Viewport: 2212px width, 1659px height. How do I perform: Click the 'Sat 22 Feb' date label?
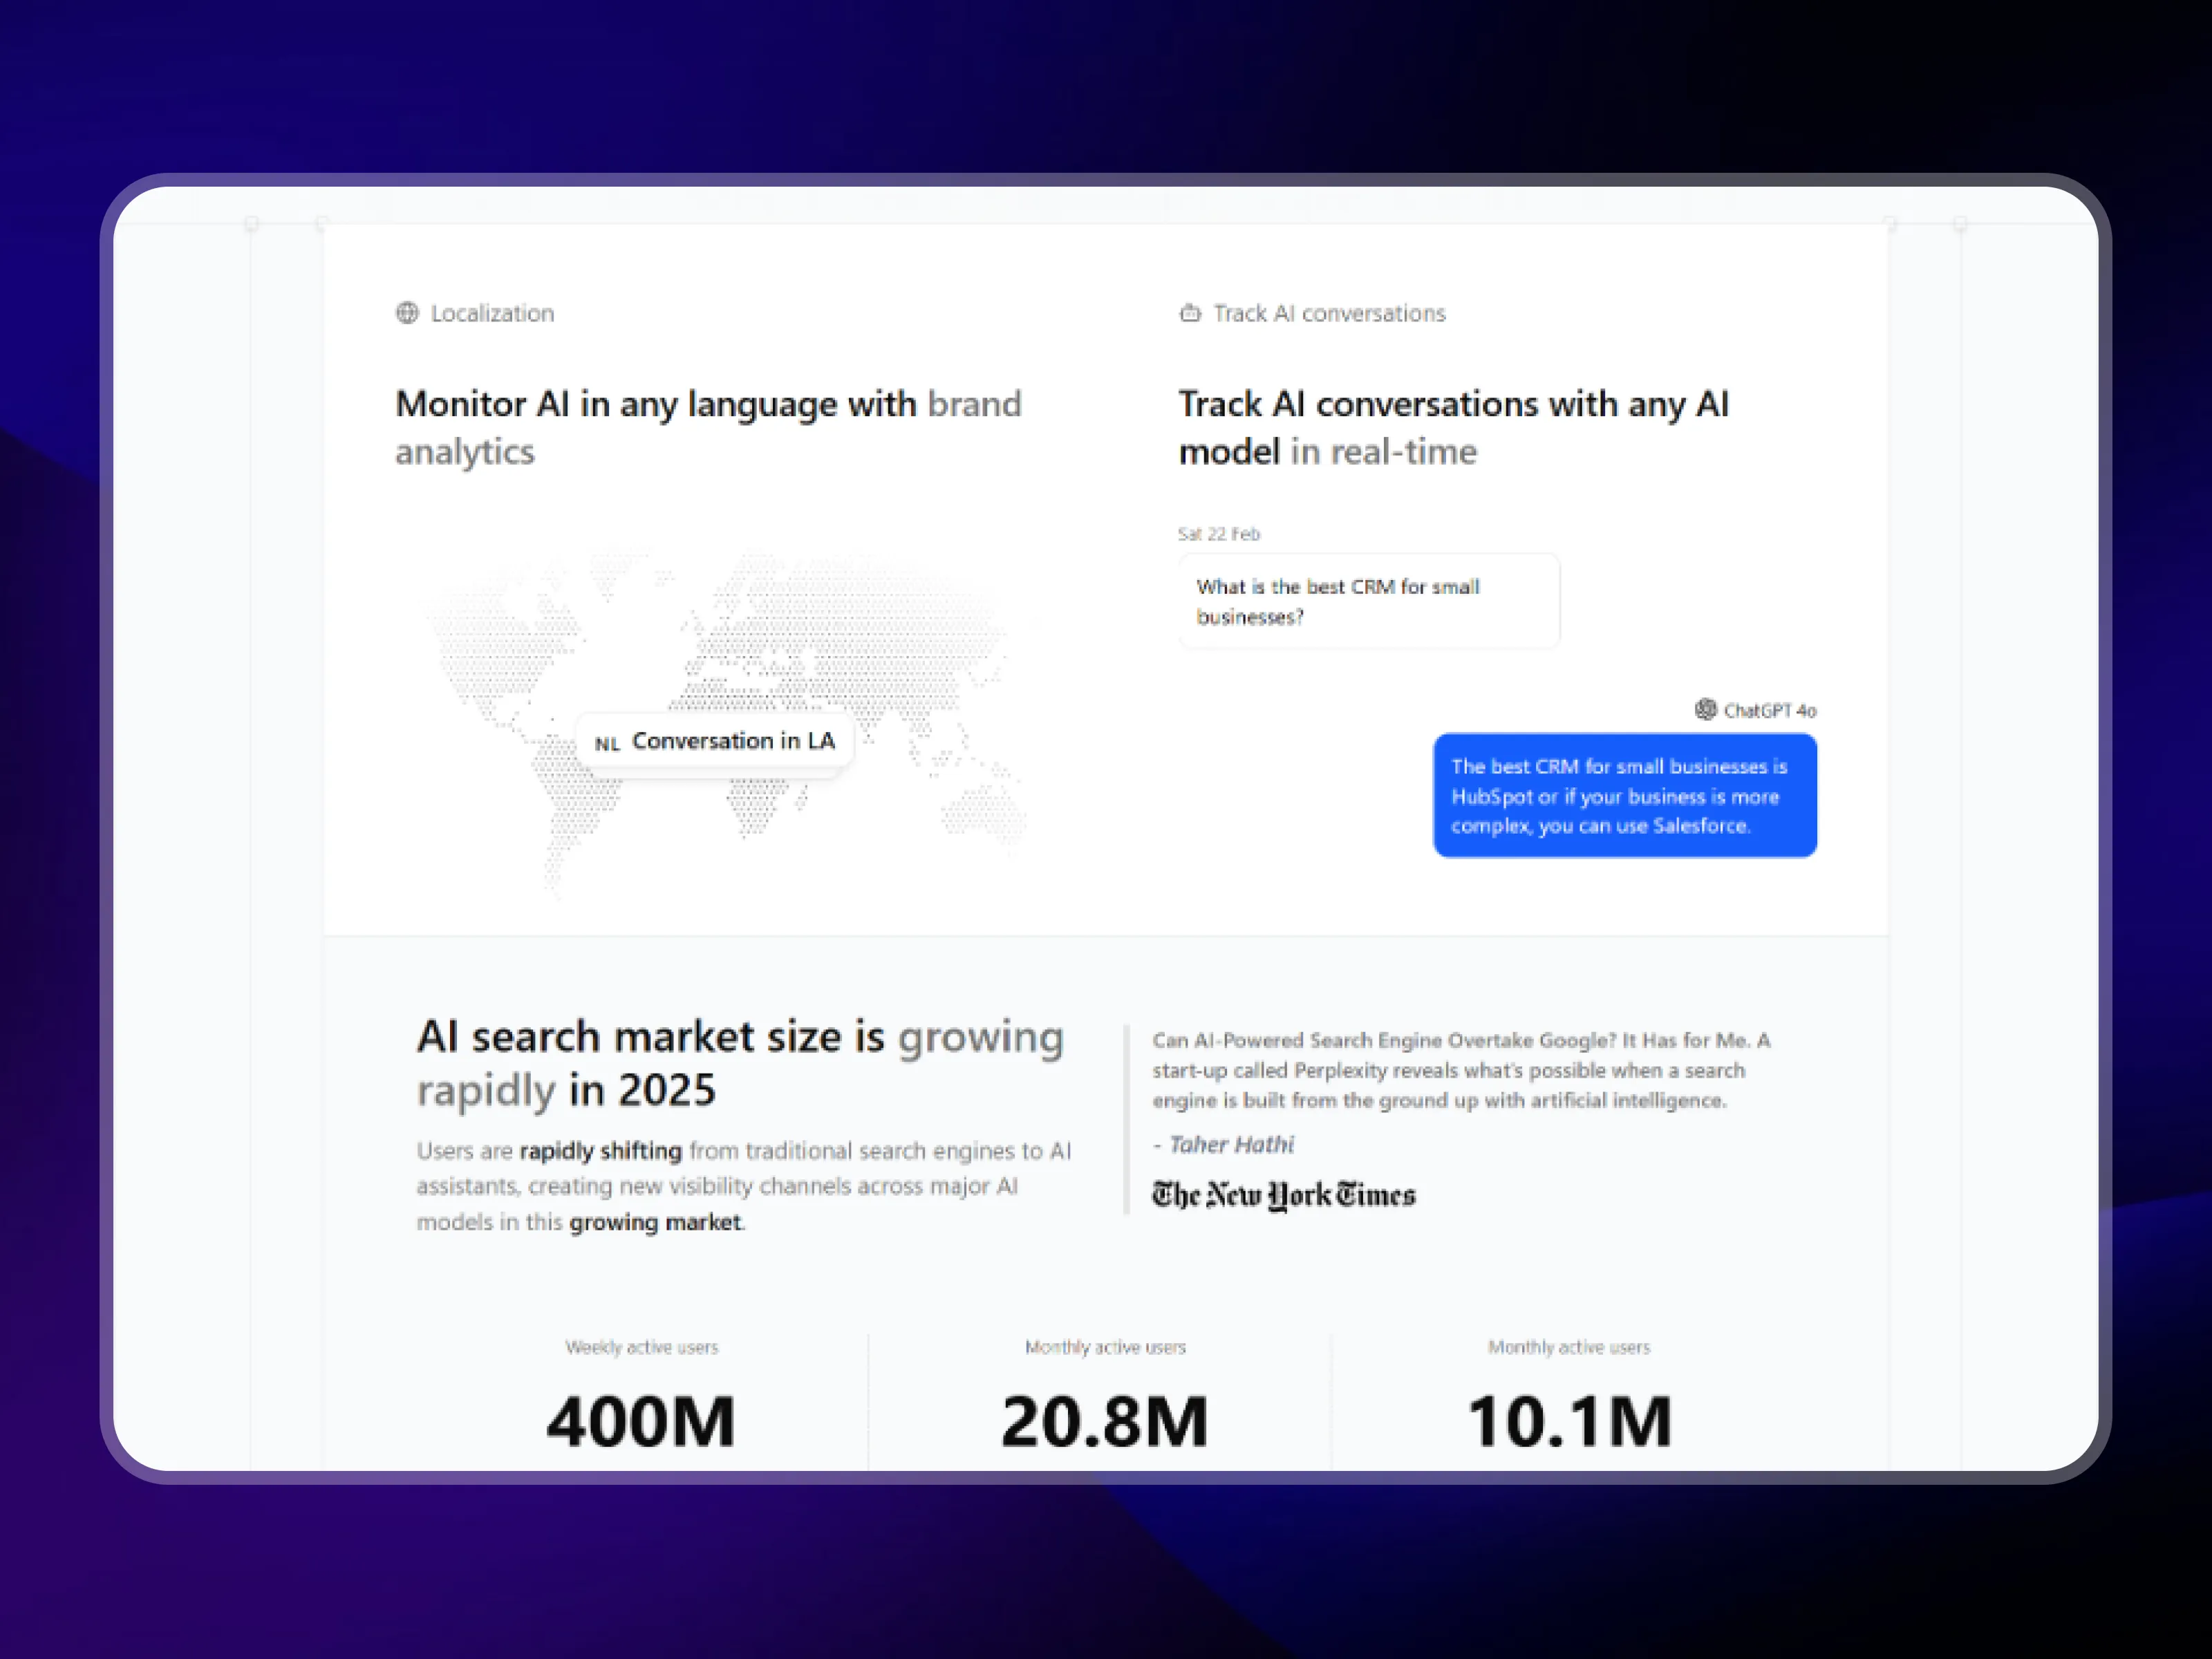(x=1218, y=534)
